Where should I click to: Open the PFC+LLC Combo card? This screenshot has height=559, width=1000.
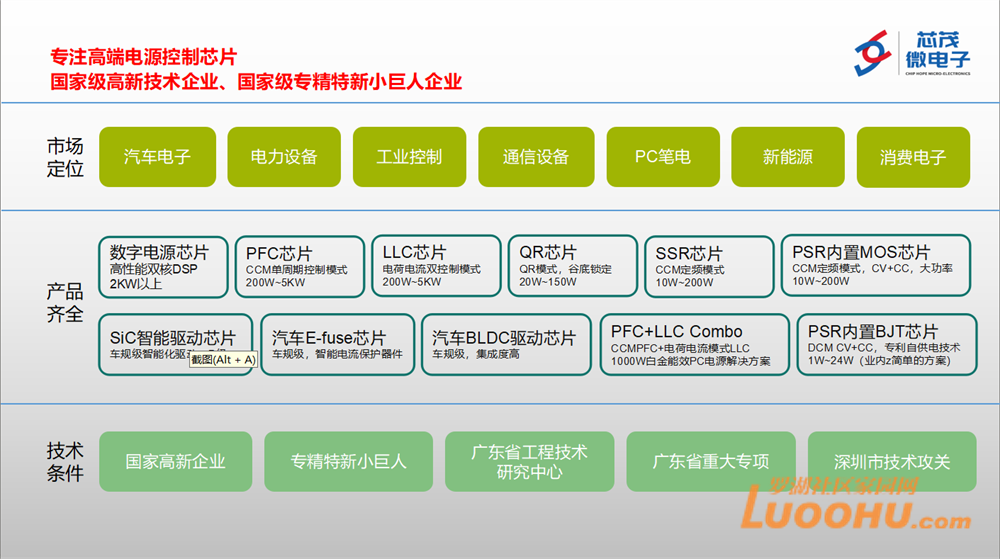point(693,345)
